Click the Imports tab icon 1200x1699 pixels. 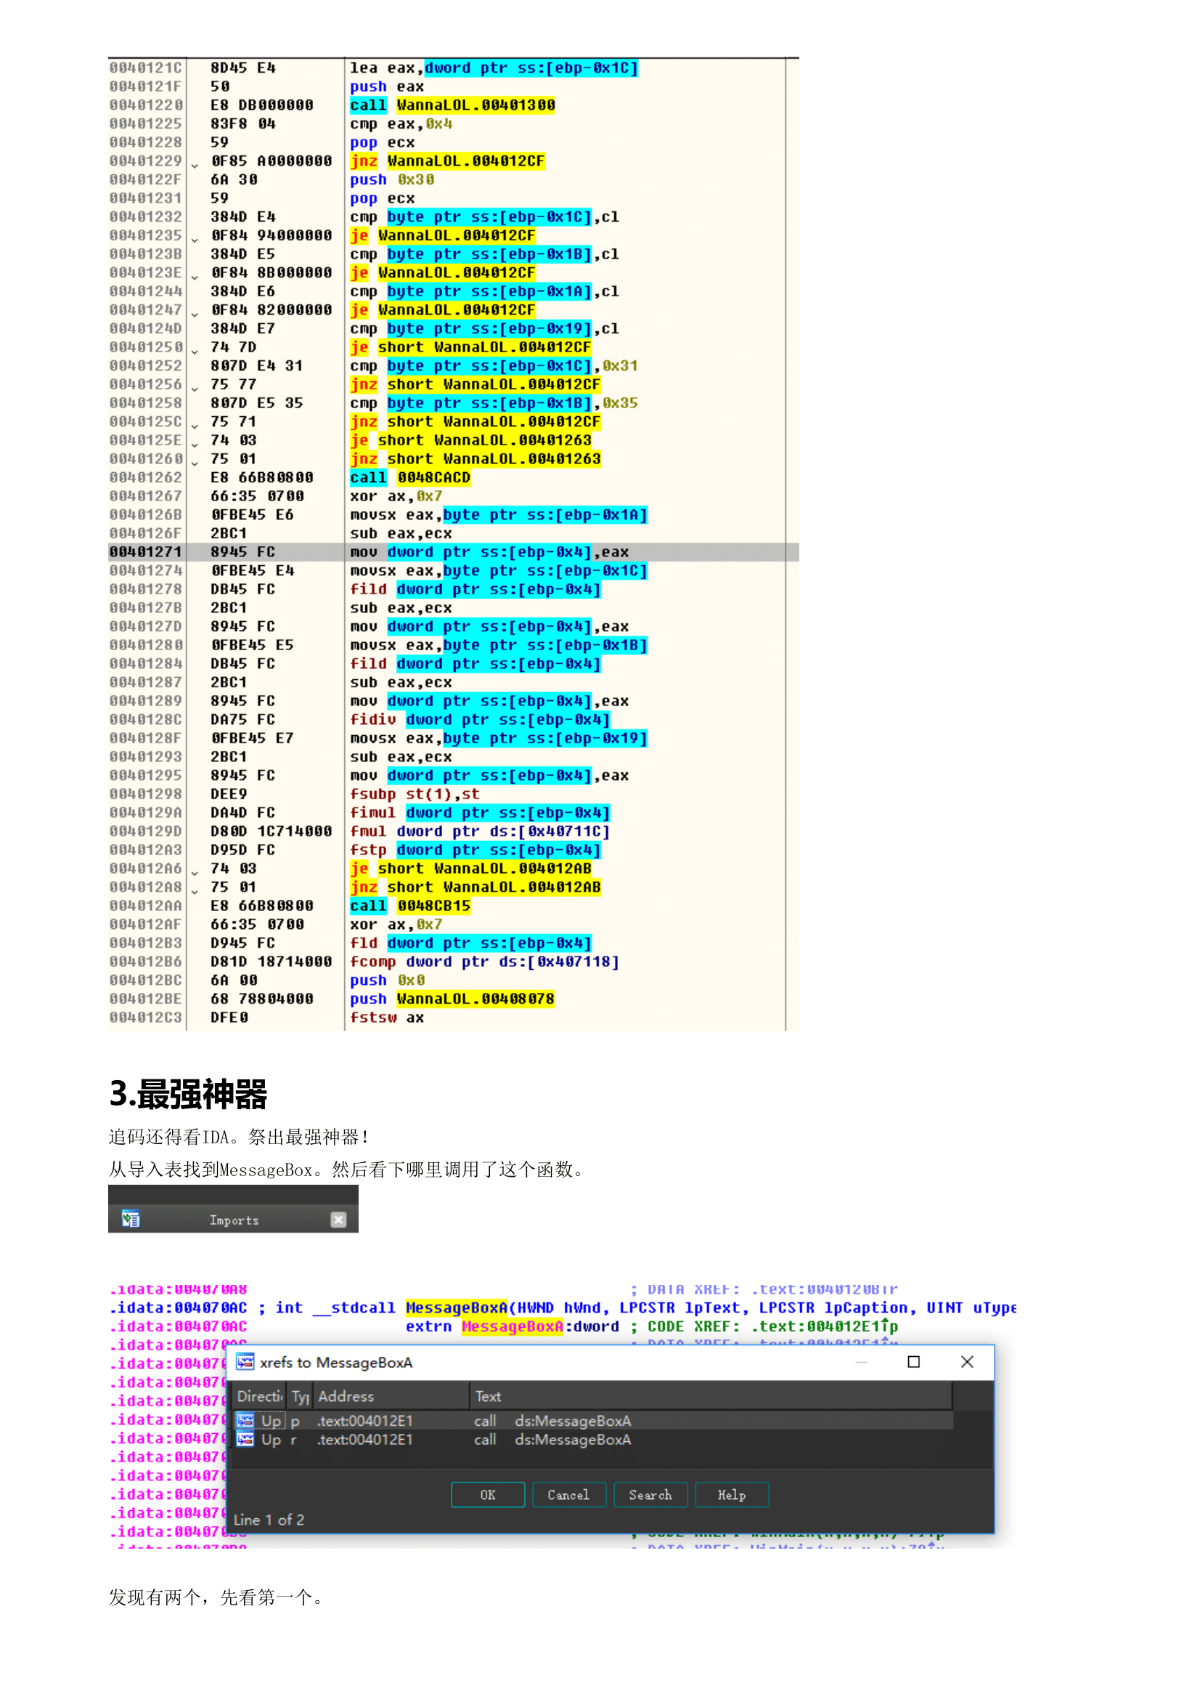[x=131, y=1219]
